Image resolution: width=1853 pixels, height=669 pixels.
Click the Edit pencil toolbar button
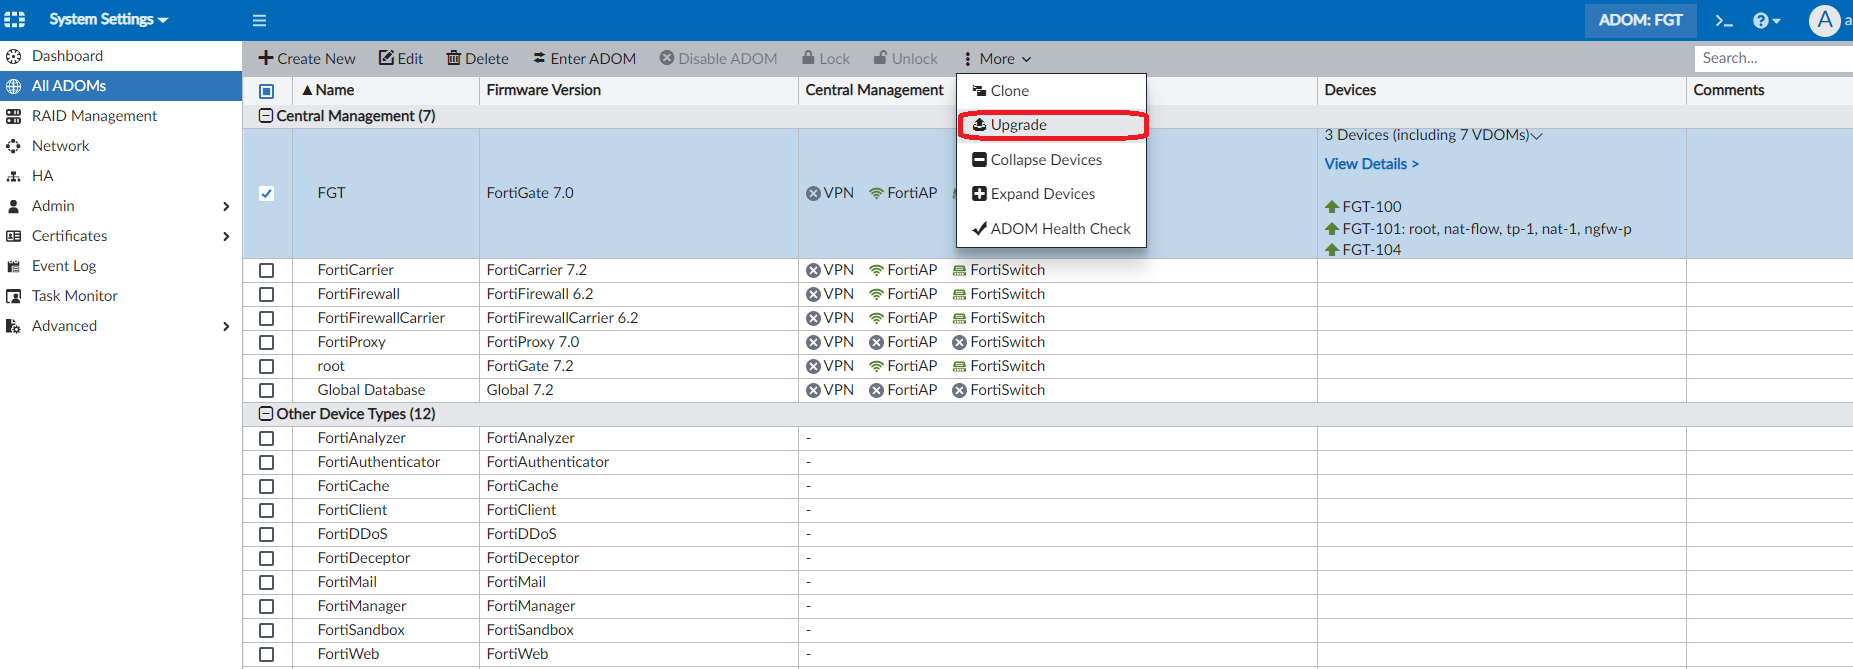(x=400, y=58)
